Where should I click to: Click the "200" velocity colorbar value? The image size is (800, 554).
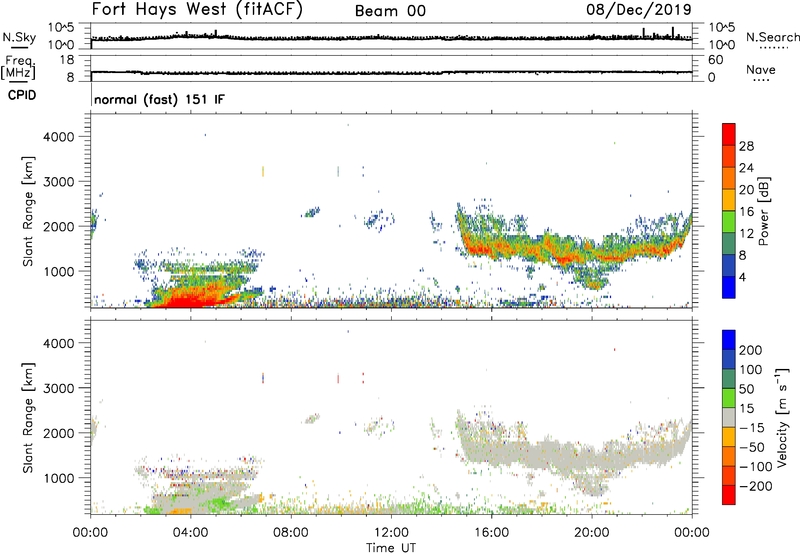coord(751,350)
